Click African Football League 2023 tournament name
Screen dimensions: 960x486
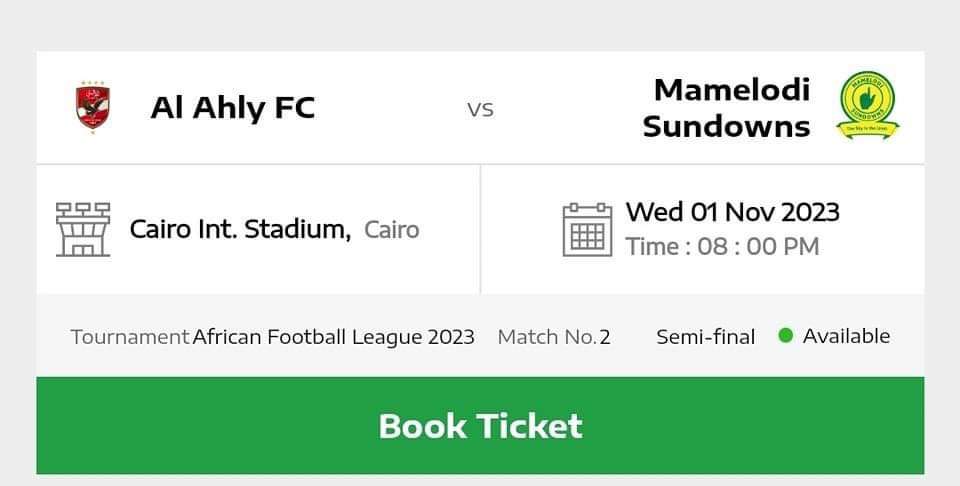[333, 337]
